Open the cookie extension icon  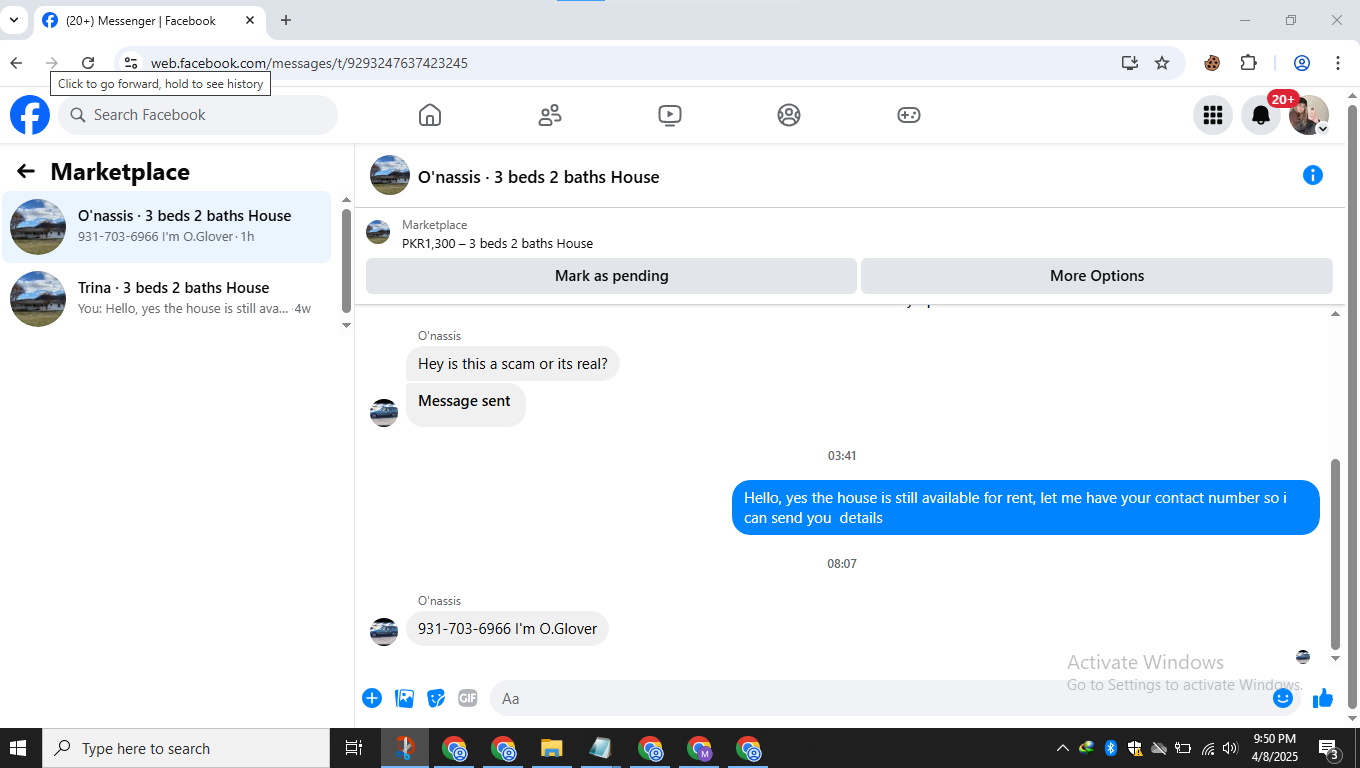[1212, 63]
